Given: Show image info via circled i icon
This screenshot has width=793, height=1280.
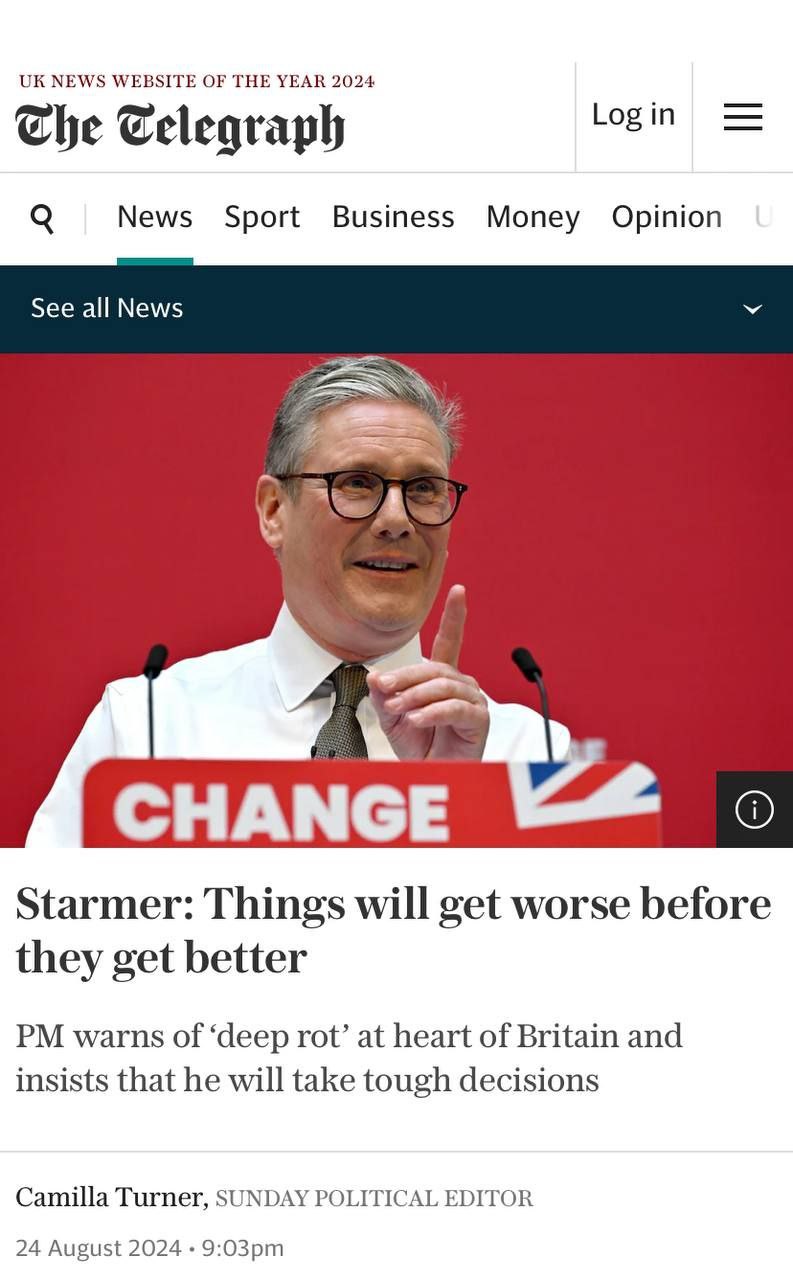Looking at the screenshot, I should 754,809.
